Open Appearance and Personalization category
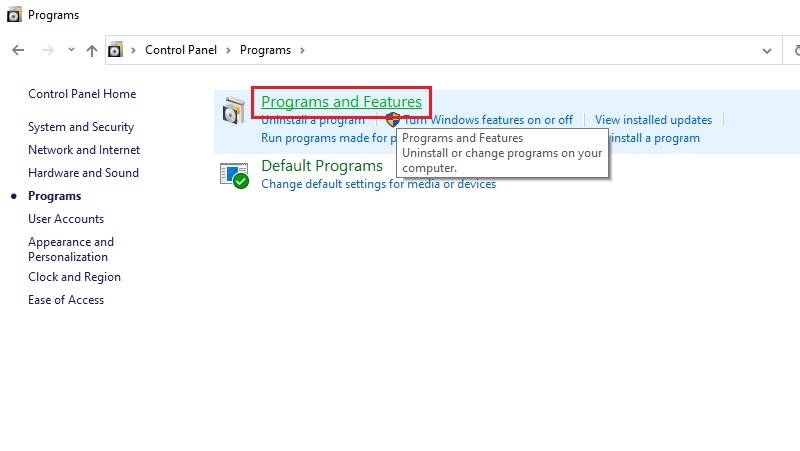 71,249
